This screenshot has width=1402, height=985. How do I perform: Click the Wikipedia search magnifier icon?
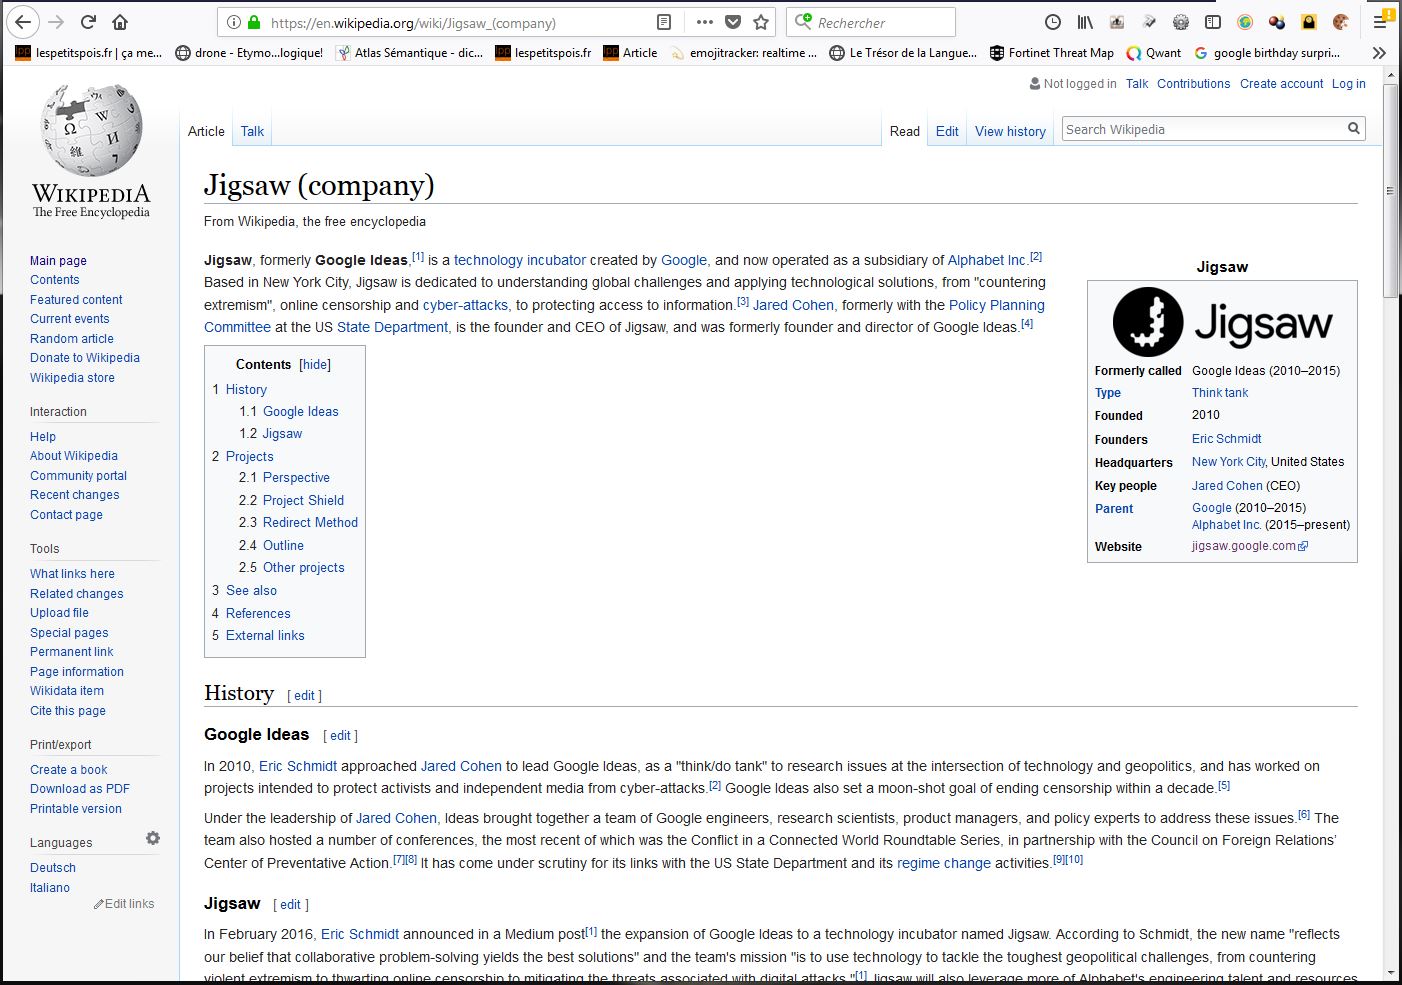point(1353,129)
